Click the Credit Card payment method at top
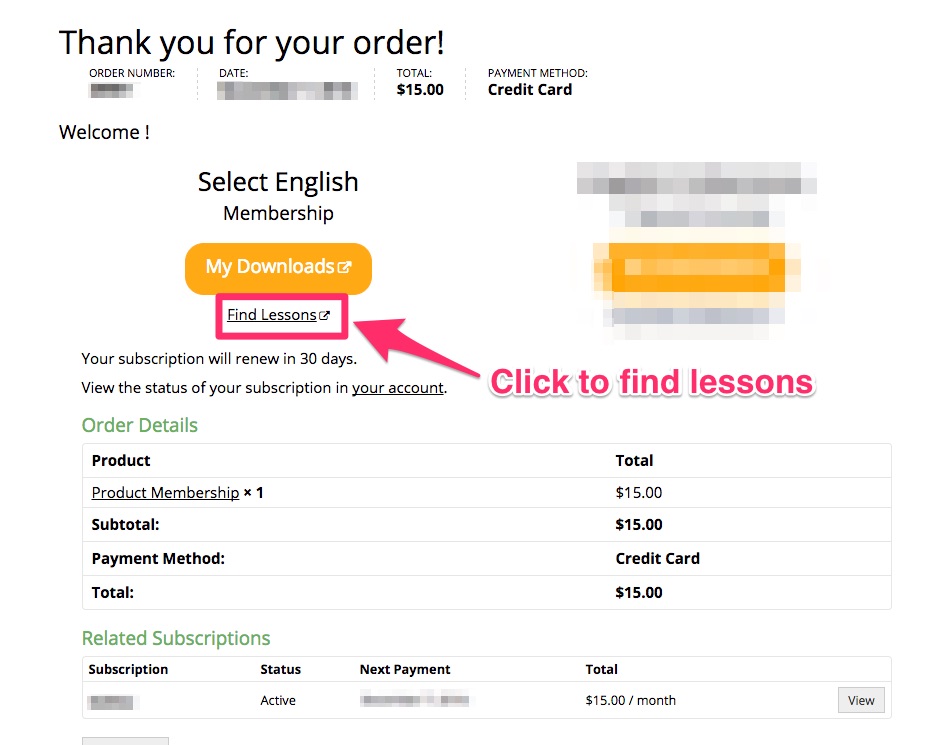The height and width of the screenshot is (745, 945). [530, 90]
